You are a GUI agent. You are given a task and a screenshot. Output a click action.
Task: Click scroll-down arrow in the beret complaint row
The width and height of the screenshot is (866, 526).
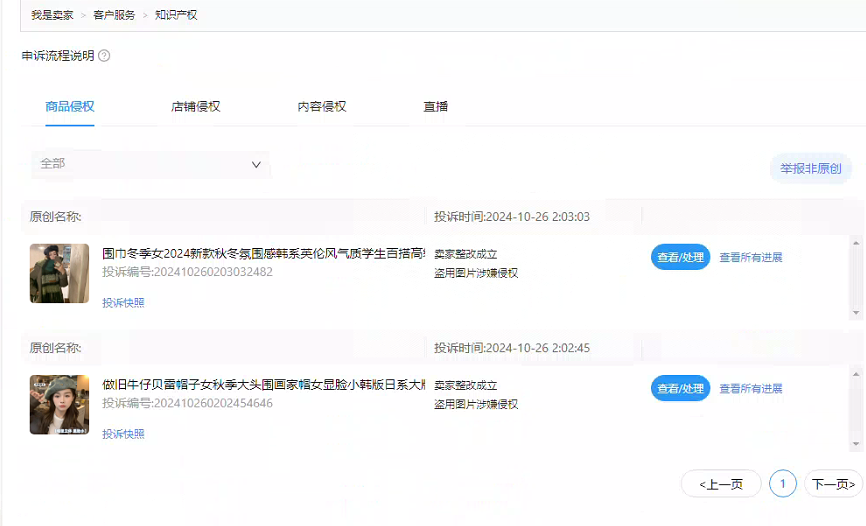[856, 445]
